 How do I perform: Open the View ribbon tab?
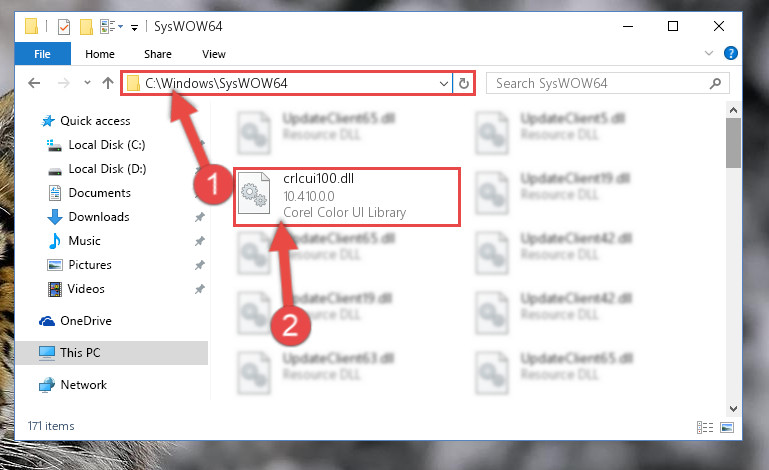point(214,54)
